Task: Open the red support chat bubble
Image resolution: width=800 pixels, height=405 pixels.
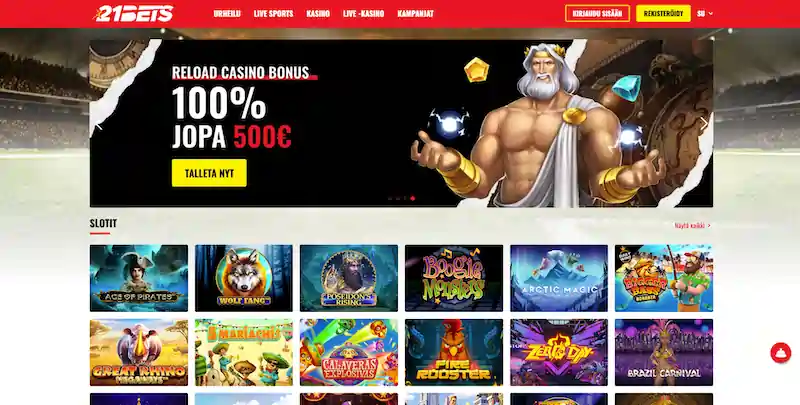Action: 780,352
